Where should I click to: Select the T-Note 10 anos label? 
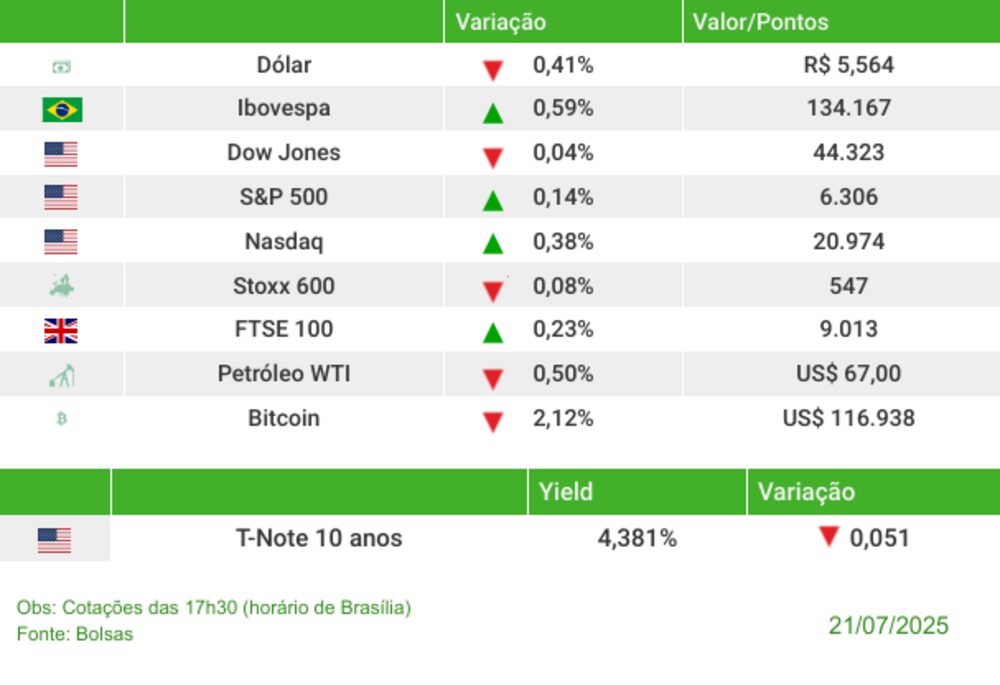(319, 538)
